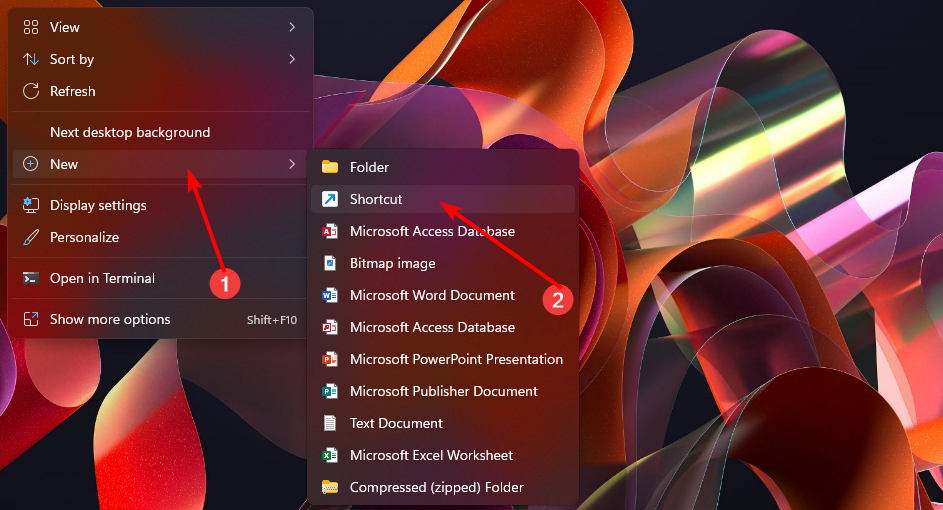Click the Sort by arrows icon
The height and width of the screenshot is (510, 943).
[x=31, y=59]
